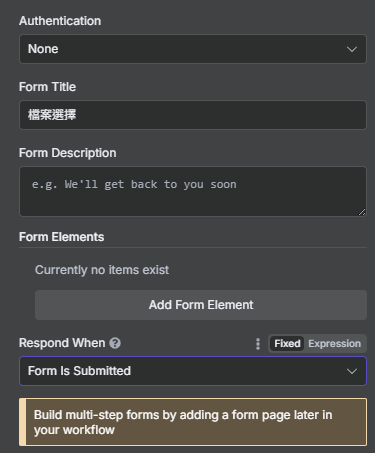Image resolution: width=375 pixels, height=453 pixels.
Task: Click the chevron on Form Is Submitted dropdown
Action: tap(352, 371)
